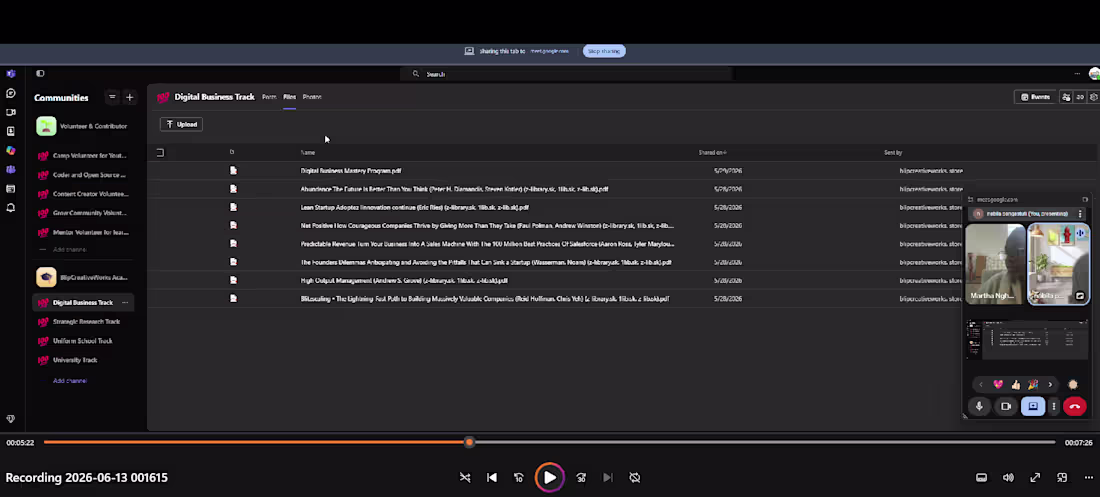Toggle microphone in Meet popup
This screenshot has height=497, width=1100.
tap(979, 406)
